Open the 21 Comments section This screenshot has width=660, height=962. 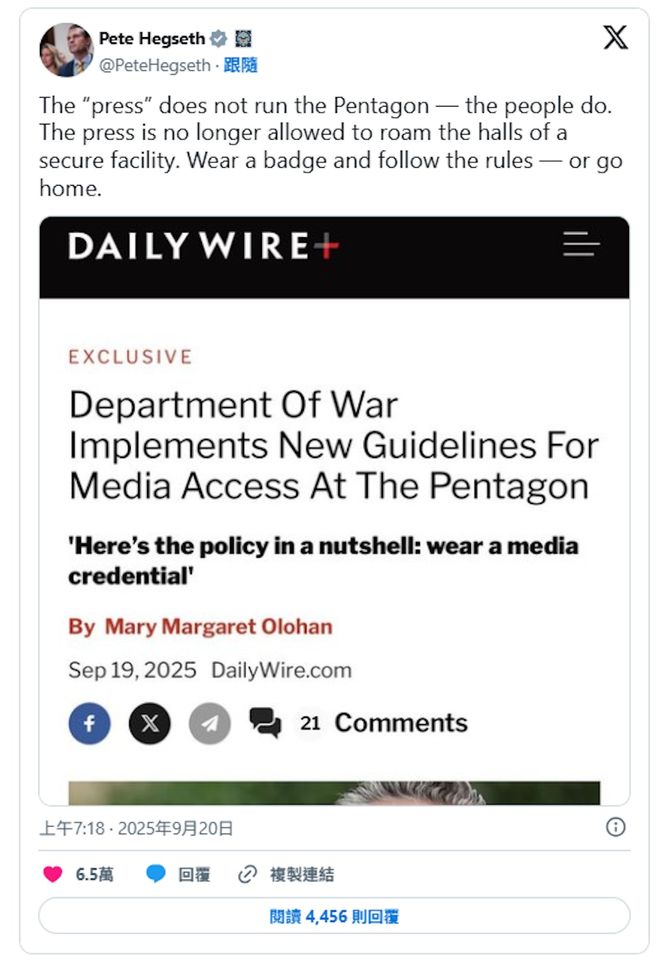(x=358, y=723)
